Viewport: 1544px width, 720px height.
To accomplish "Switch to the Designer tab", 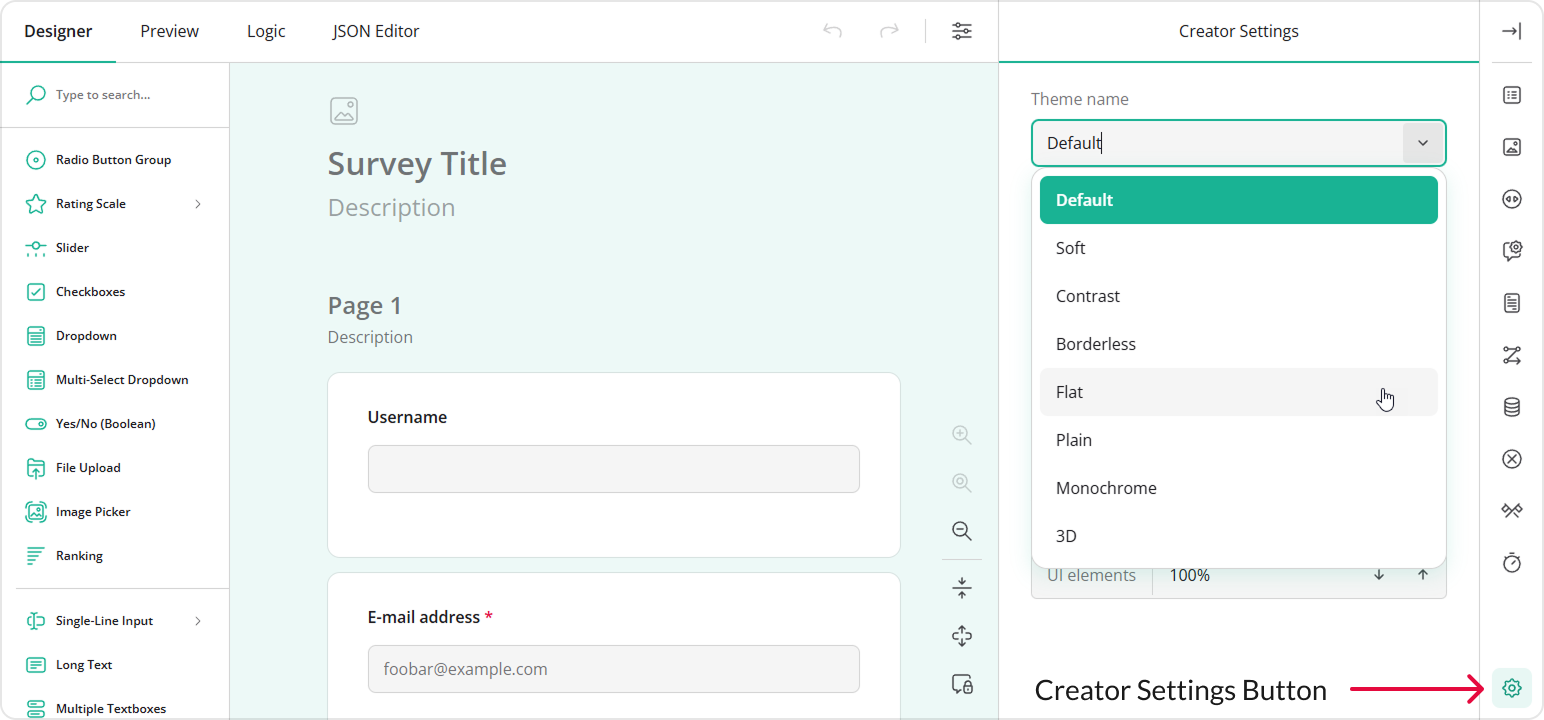I will tap(58, 31).
